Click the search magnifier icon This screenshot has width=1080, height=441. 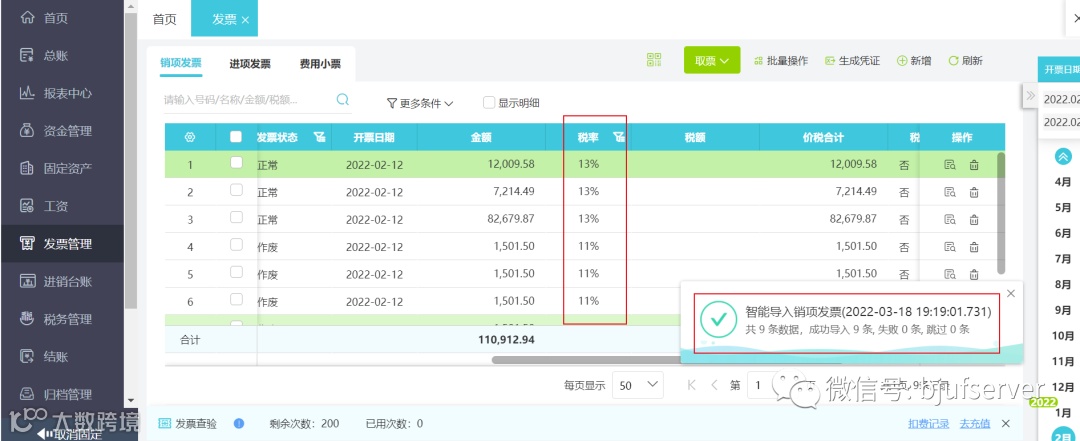pyautogui.click(x=342, y=100)
